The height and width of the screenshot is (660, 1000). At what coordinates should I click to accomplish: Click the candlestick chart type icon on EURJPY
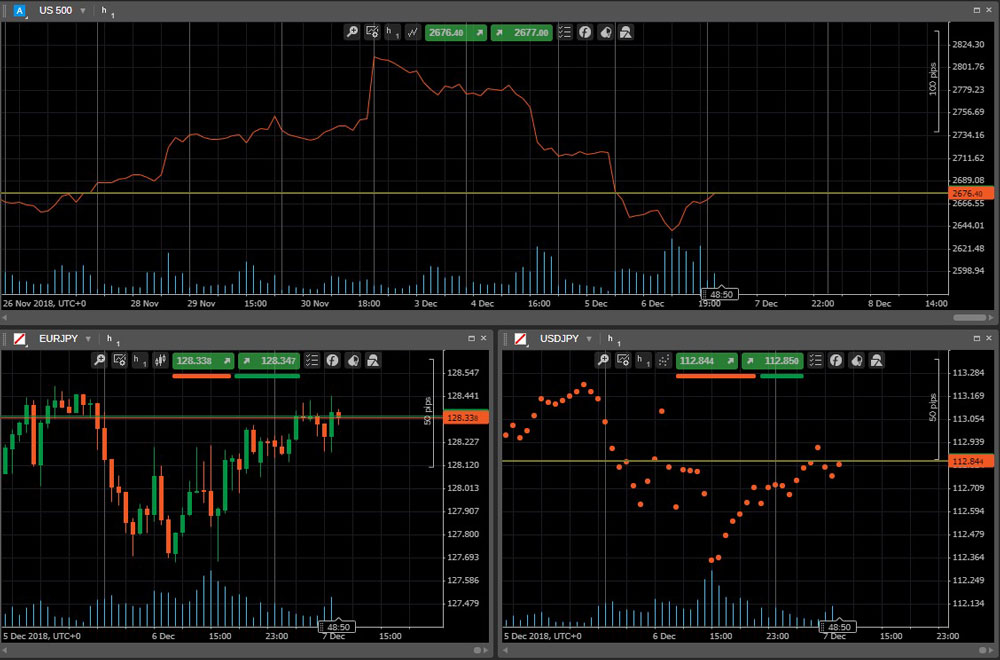tap(160, 360)
